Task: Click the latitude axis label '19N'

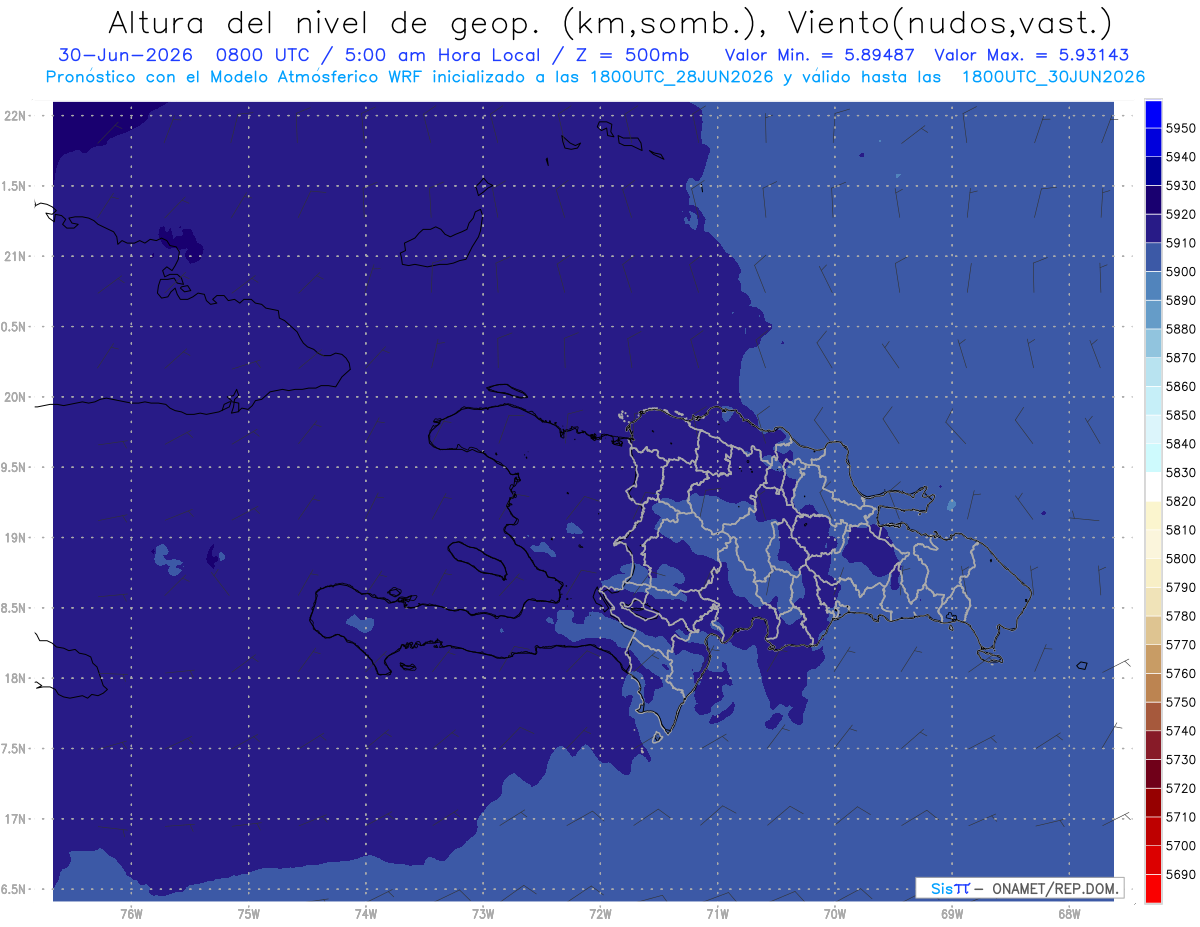Action: pos(17,537)
